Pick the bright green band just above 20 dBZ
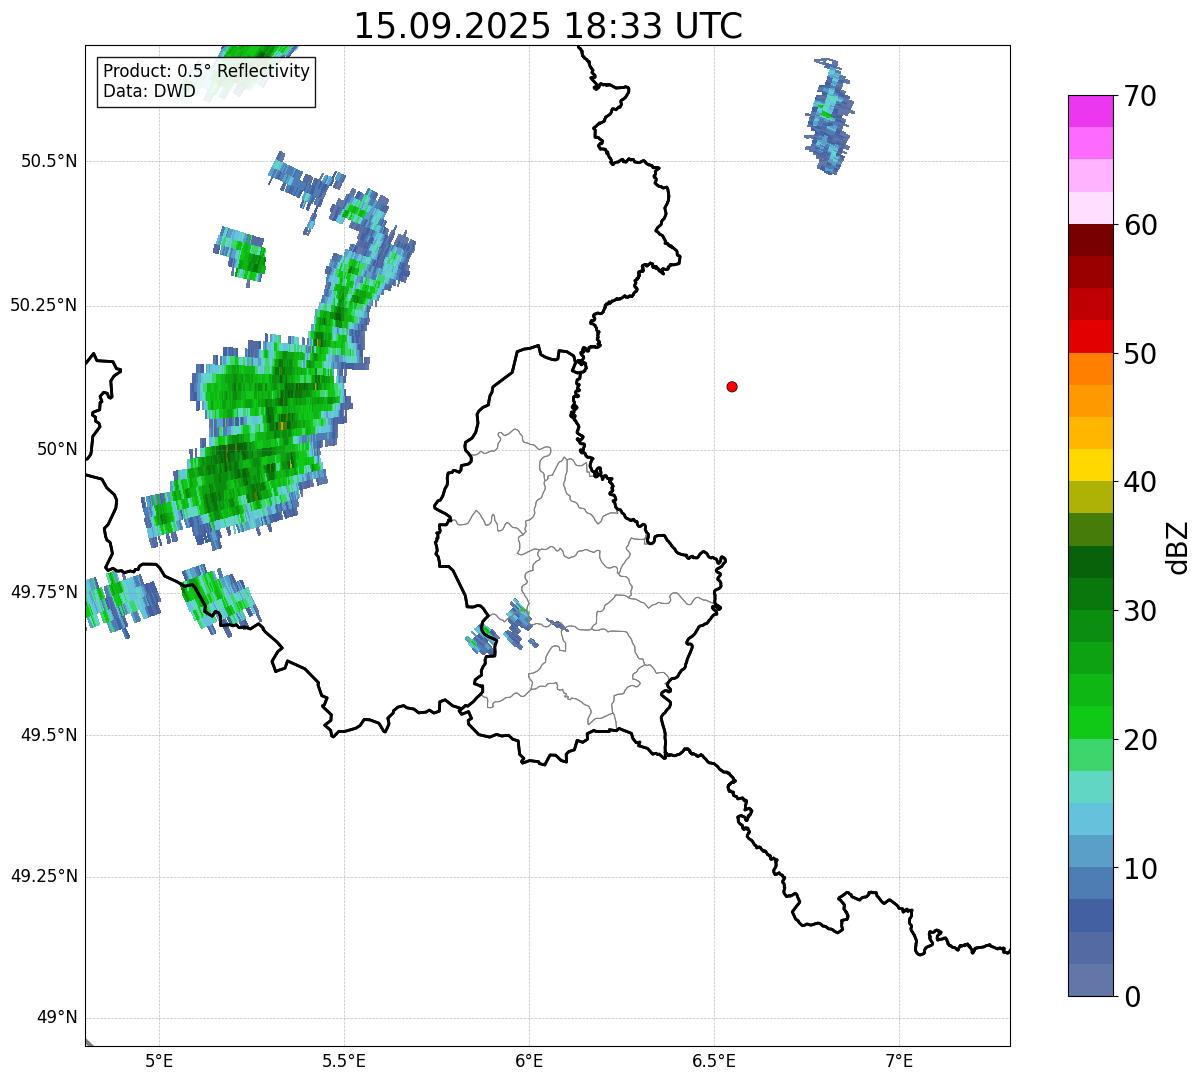This screenshot has height=1081, width=1202. click(1090, 723)
